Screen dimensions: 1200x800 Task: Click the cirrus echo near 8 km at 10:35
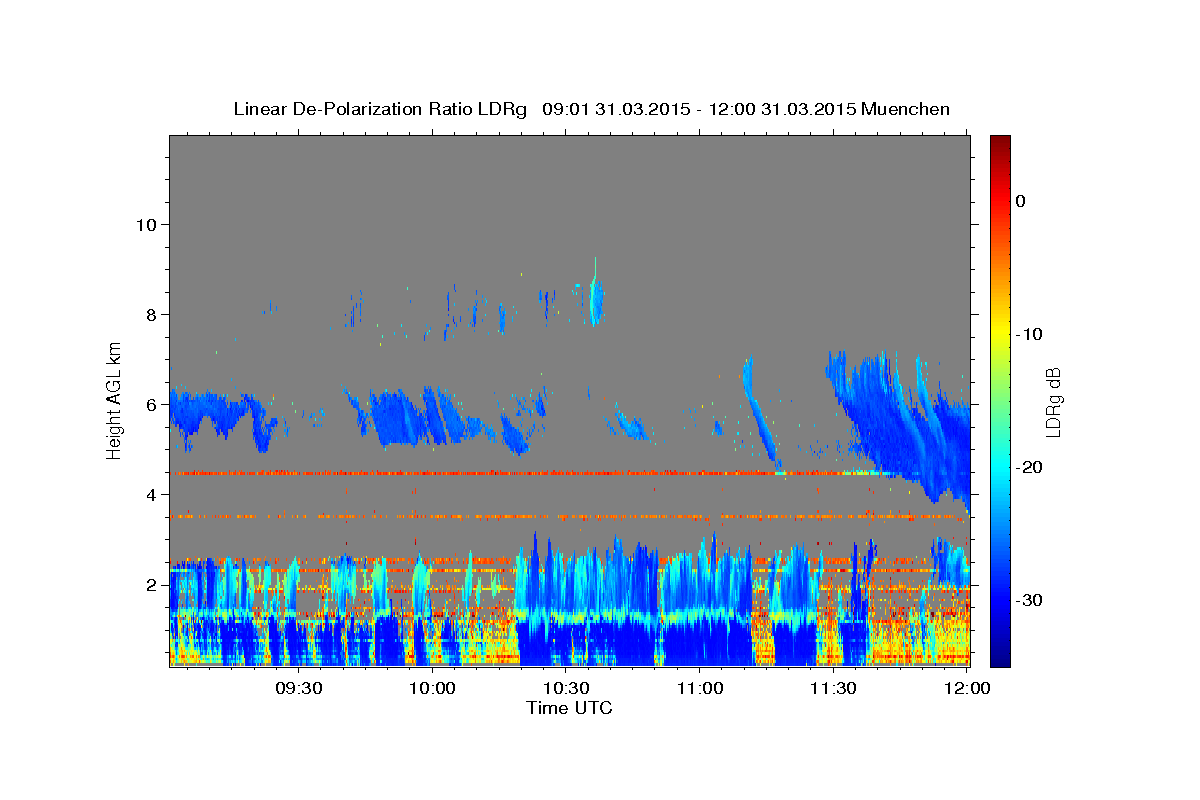[595, 300]
